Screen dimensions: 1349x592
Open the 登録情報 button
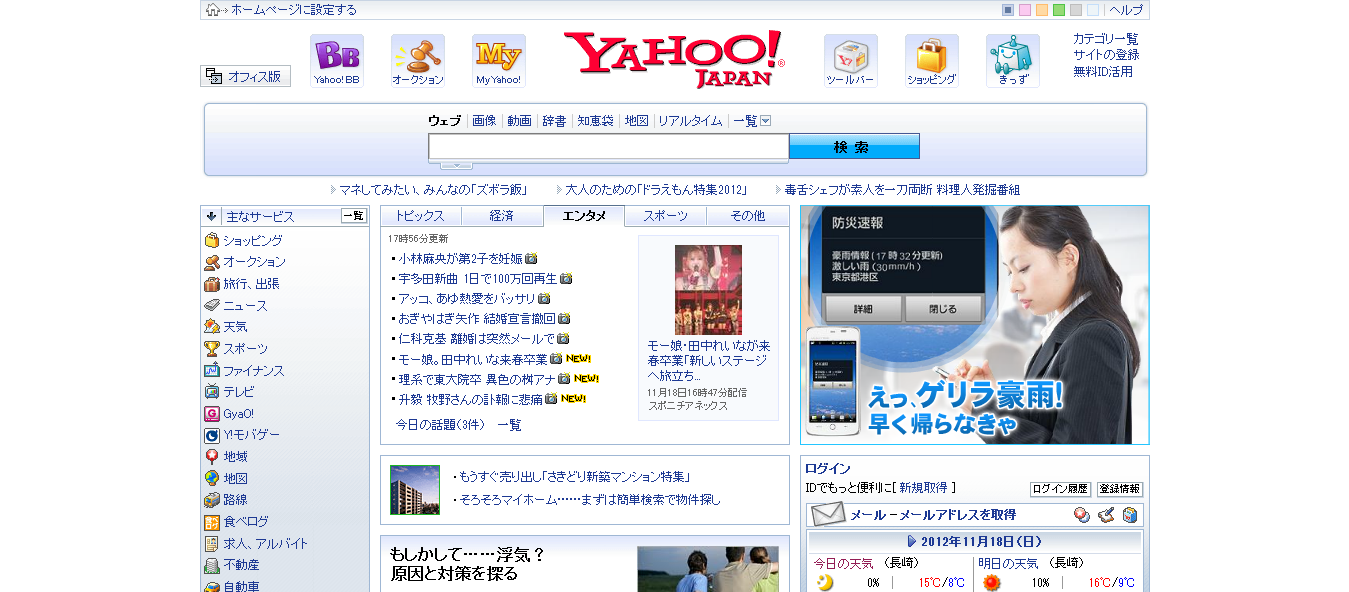pyautogui.click(x=1120, y=489)
